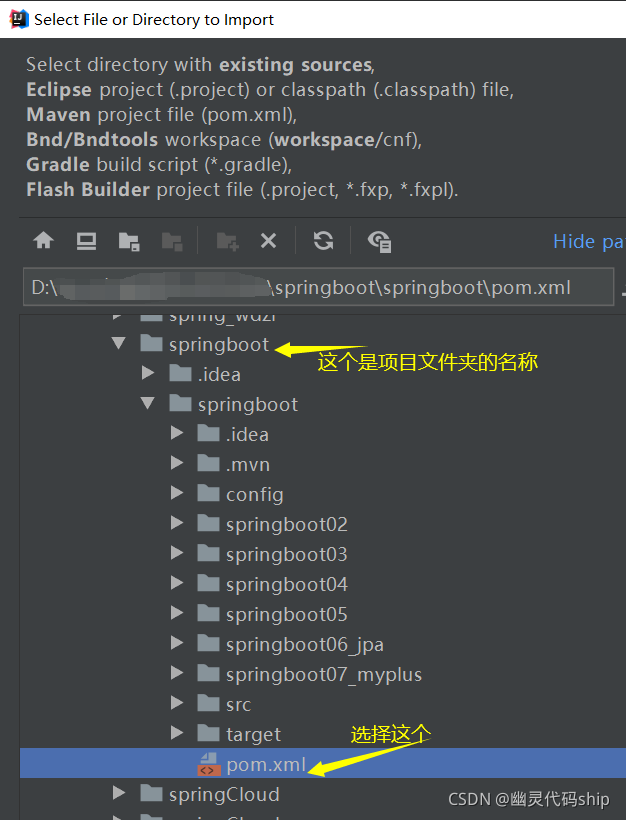Select the springboot06_jpa folder row

pos(323,644)
